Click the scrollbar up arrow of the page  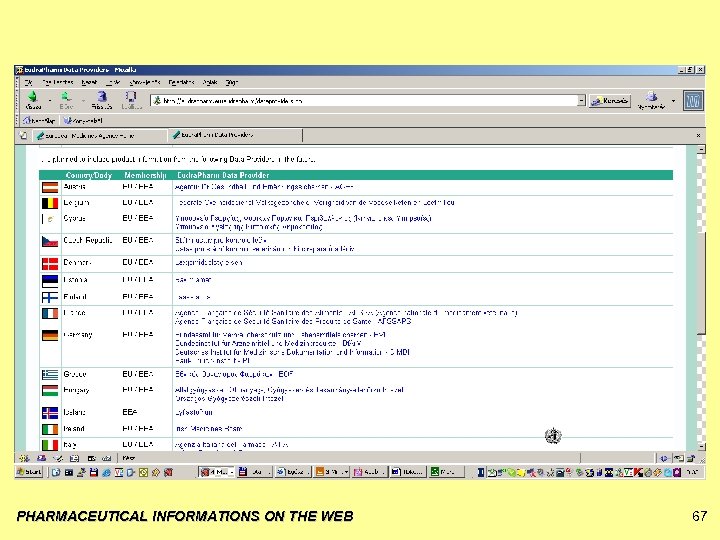[x=701, y=150]
